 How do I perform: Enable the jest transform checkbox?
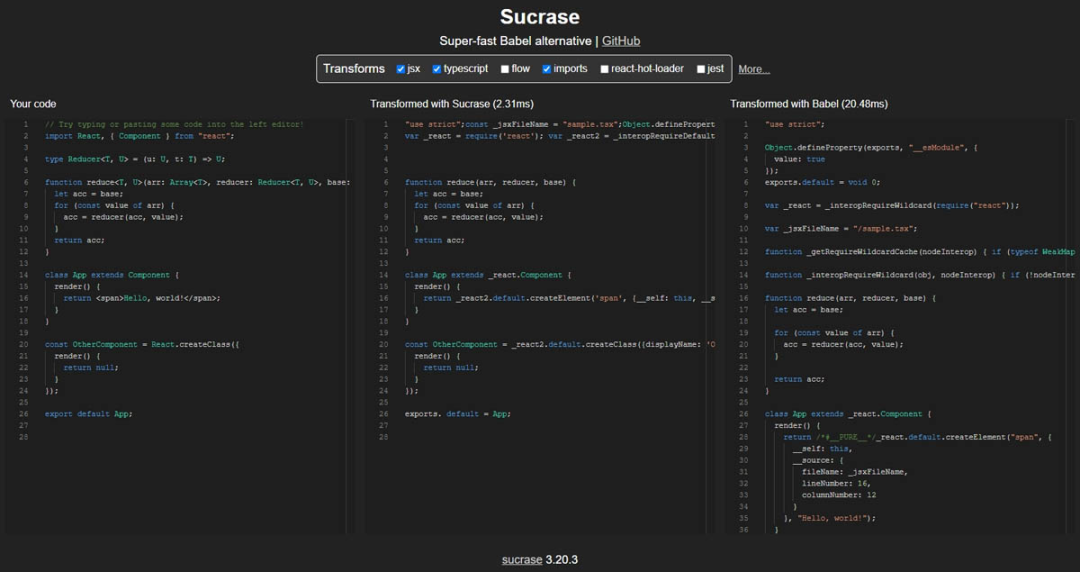[x=701, y=69]
